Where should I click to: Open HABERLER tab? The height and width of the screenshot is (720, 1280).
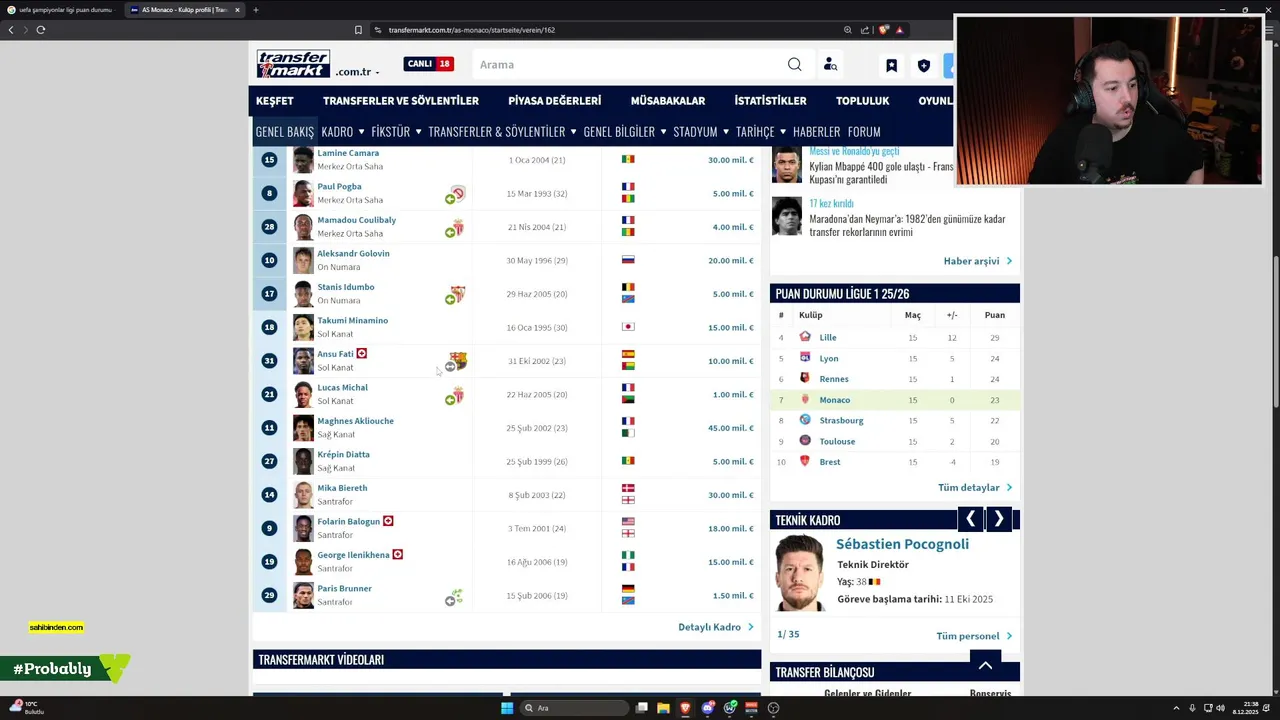[x=816, y=131]
